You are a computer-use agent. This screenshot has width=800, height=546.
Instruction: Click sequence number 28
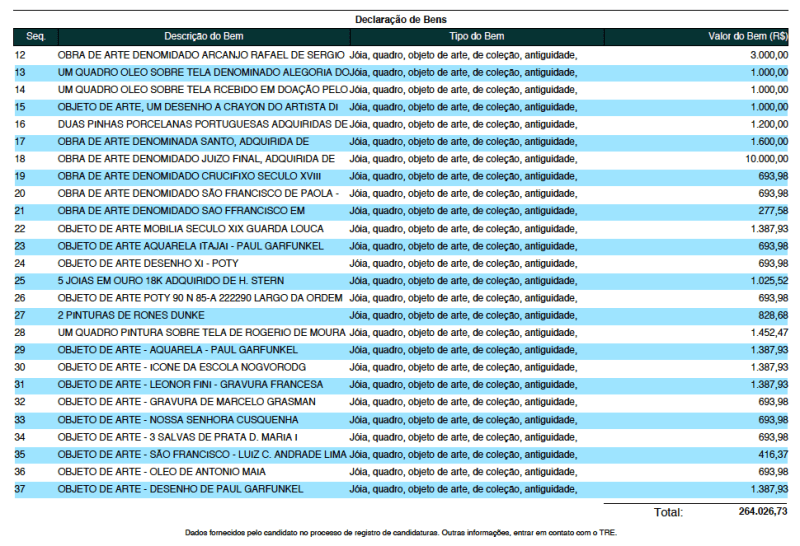tap(20, 332)
